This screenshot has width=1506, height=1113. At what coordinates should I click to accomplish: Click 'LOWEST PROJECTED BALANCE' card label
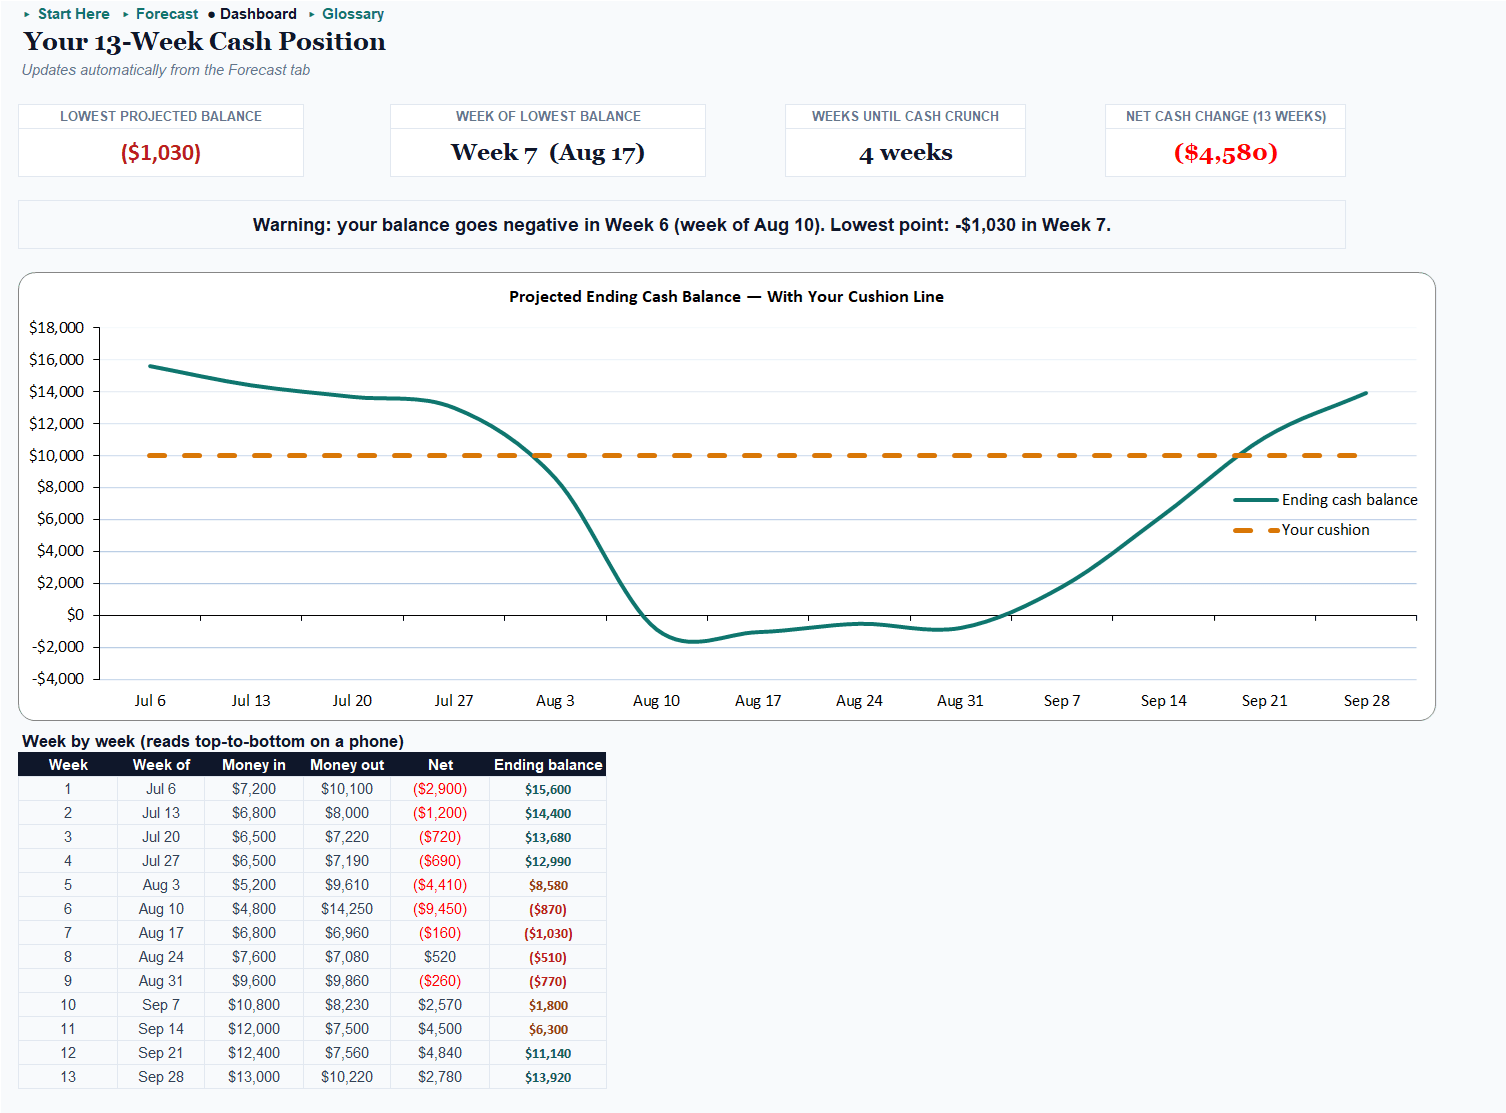coord(161,116)
